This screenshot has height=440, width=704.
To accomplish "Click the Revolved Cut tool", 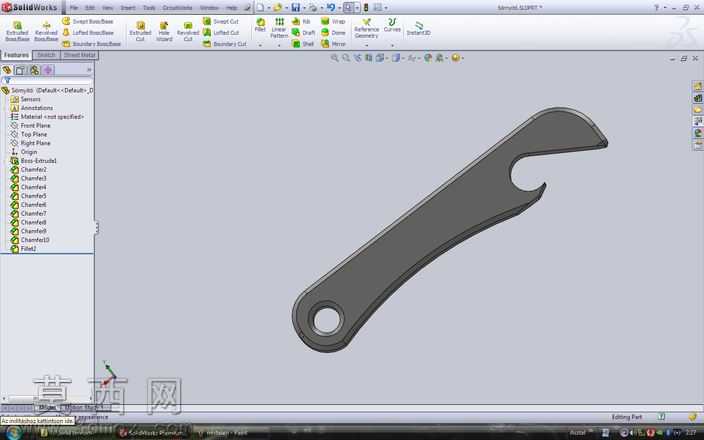I will pos(188,31).
